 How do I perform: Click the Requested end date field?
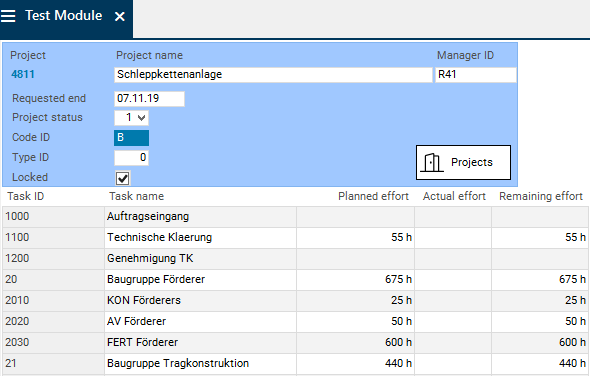coord(149,99)
